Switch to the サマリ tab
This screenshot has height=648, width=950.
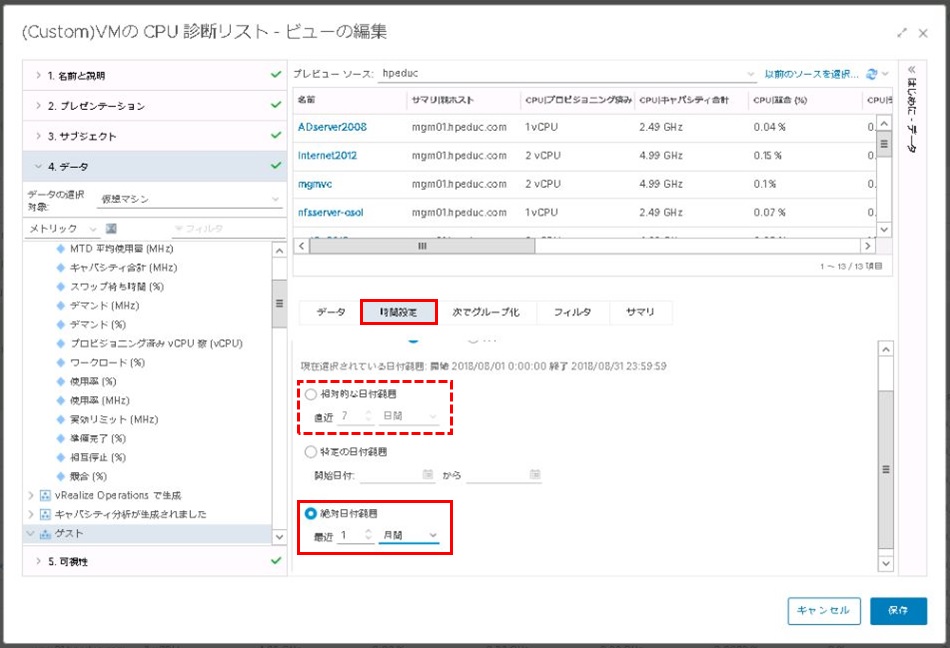coord(640,312)
